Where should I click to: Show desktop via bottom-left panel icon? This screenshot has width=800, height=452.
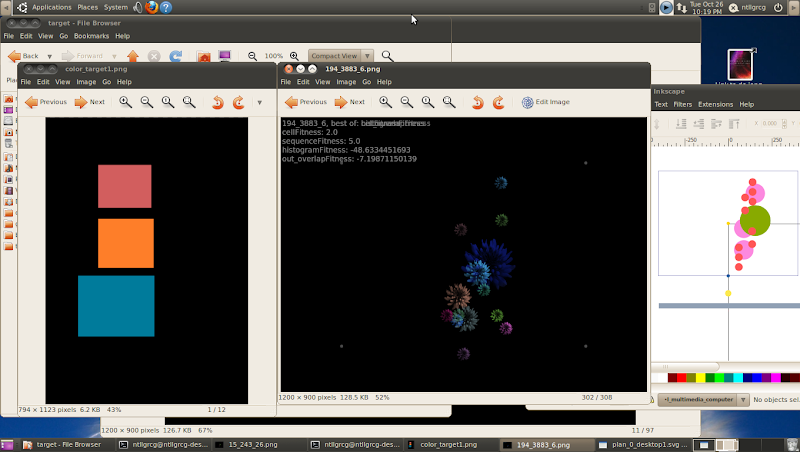click(x=7, y=444)
